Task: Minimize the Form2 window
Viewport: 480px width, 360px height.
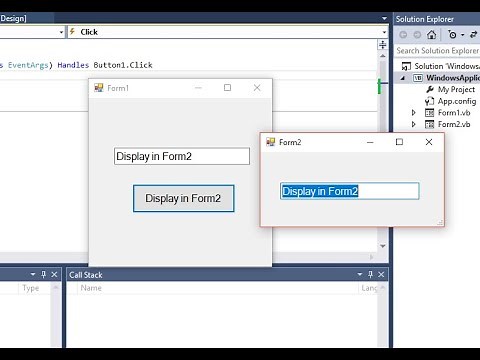Action: pos(370,142)
